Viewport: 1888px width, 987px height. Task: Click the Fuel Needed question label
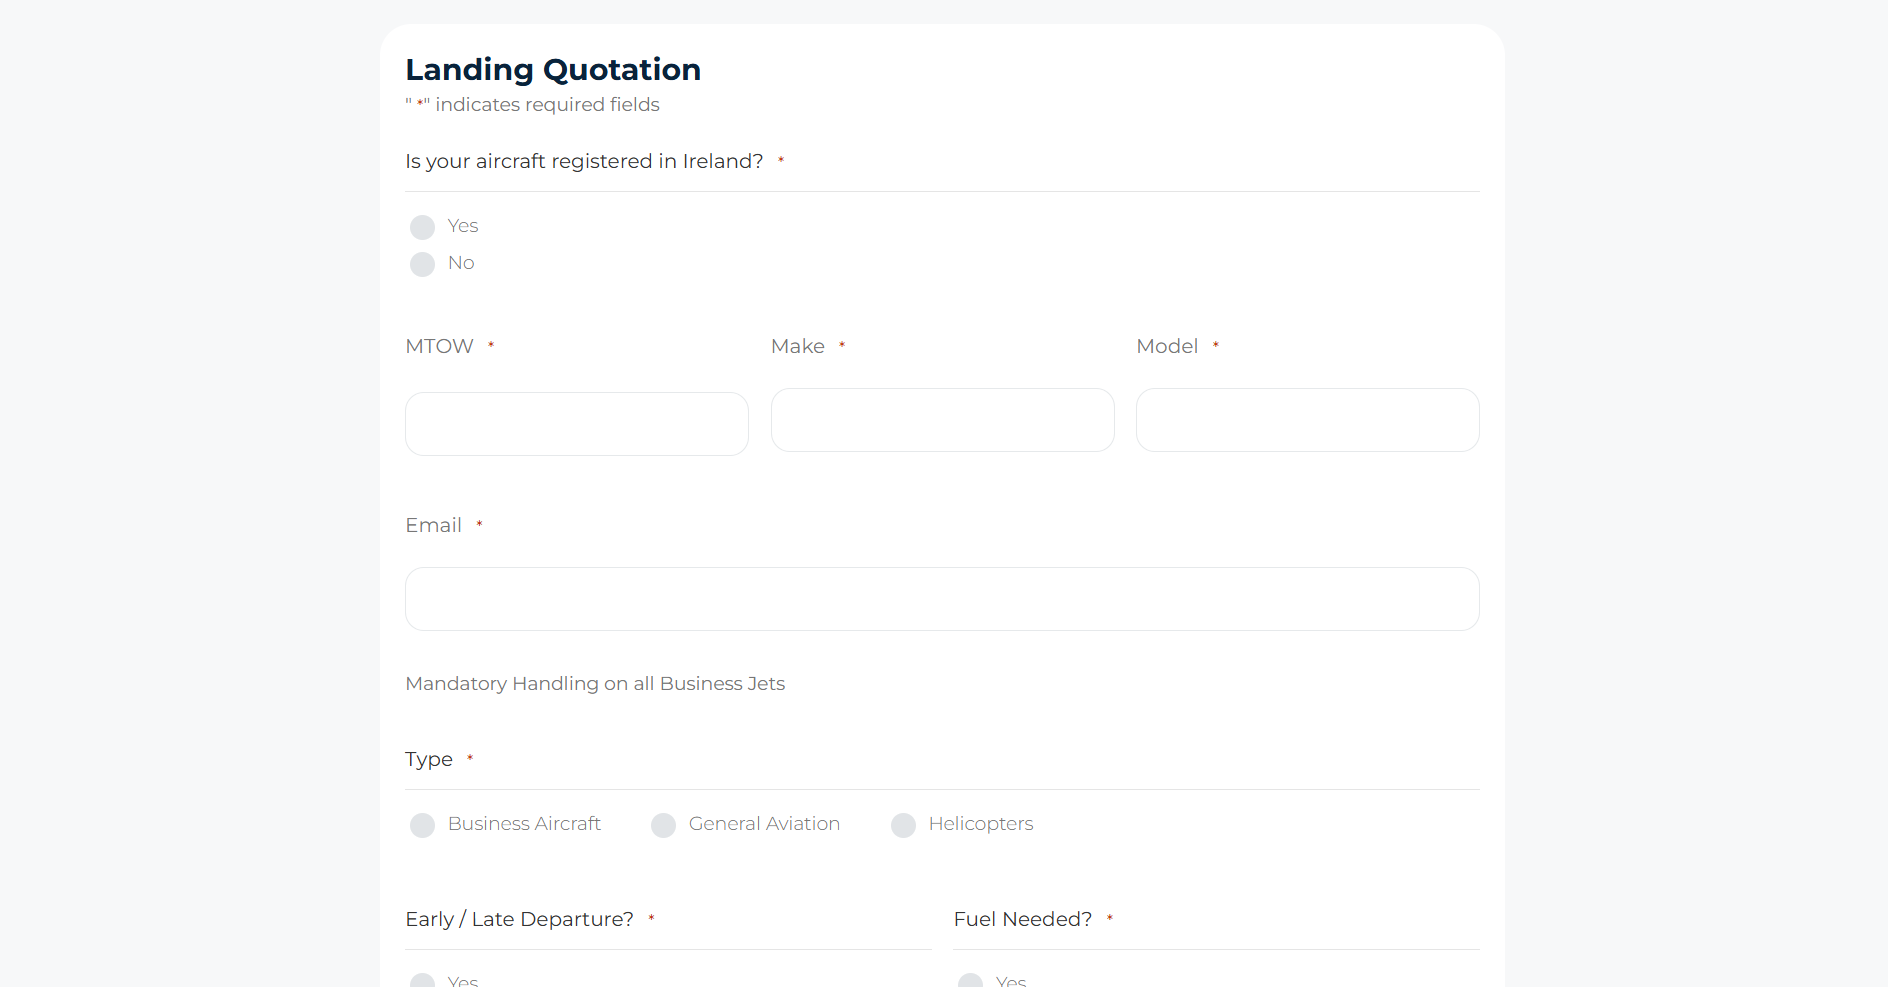(1022, 919)
